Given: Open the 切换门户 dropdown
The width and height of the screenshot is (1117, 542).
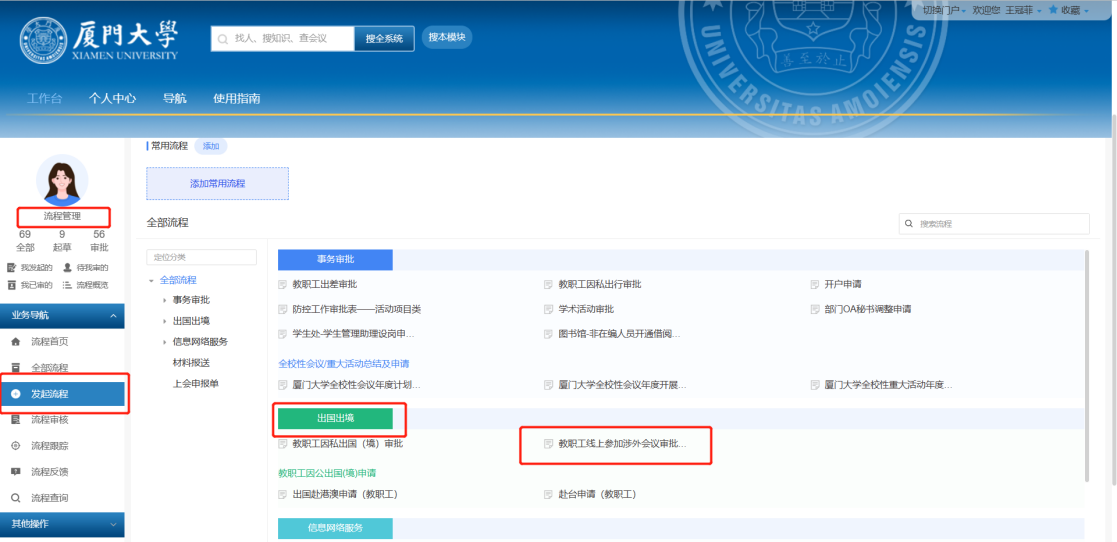Looking at the screenshot, I should click(942, 10).
